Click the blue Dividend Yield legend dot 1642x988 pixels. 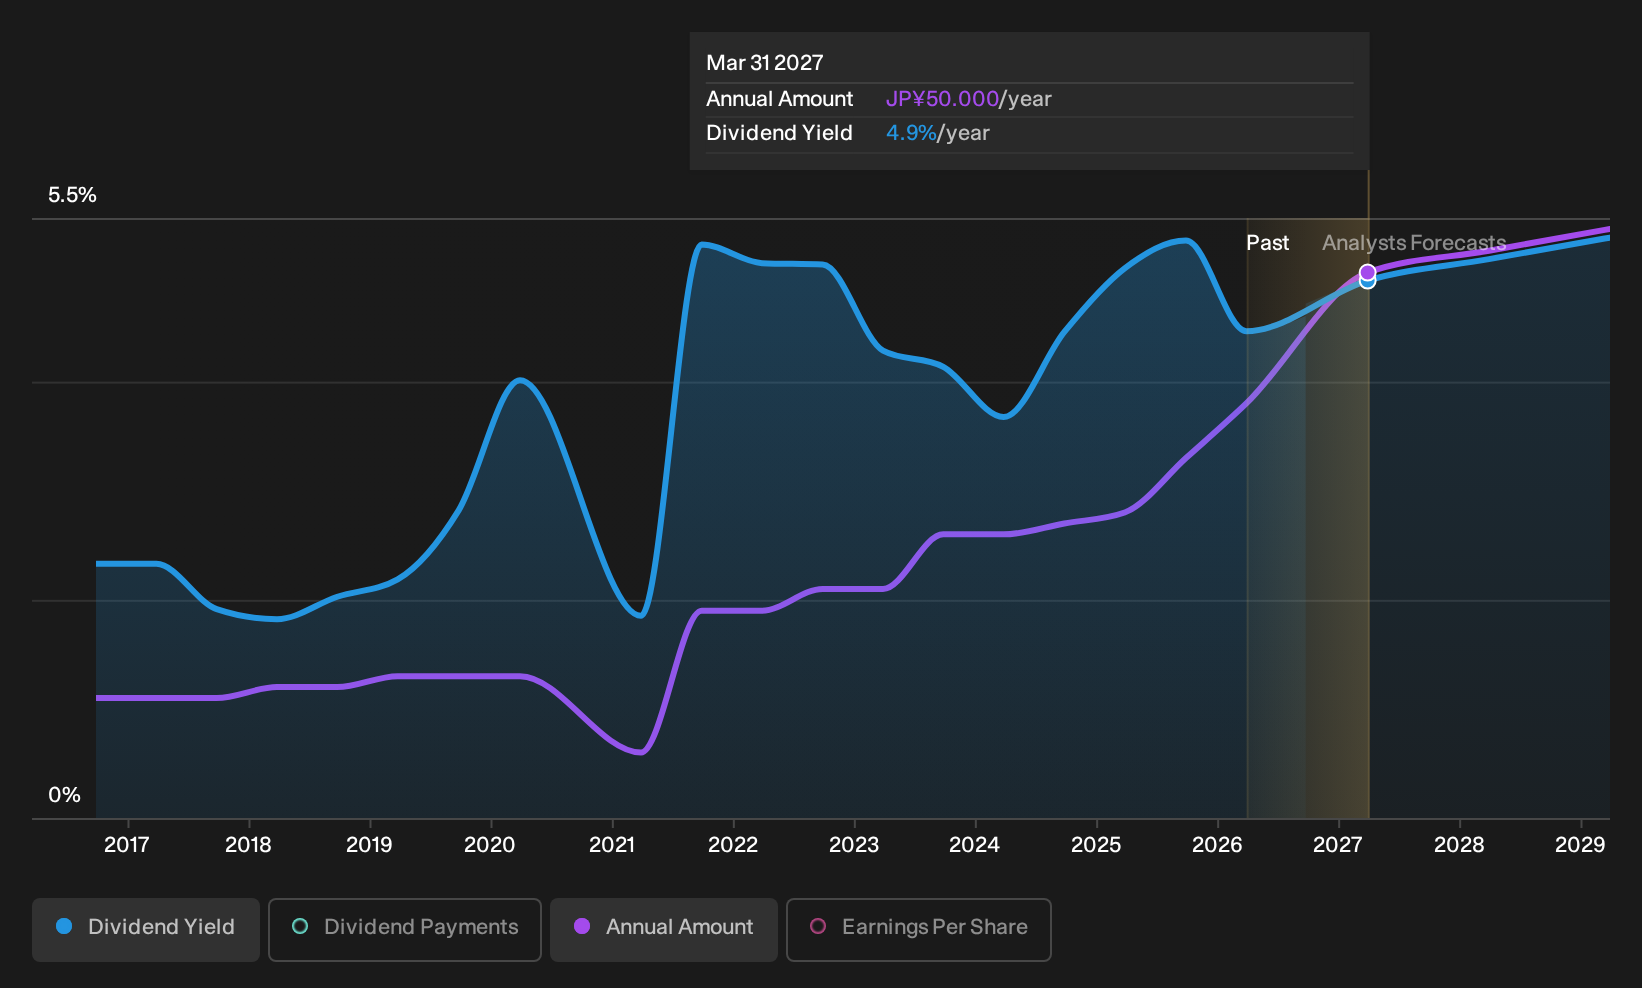tap(64, 926)
